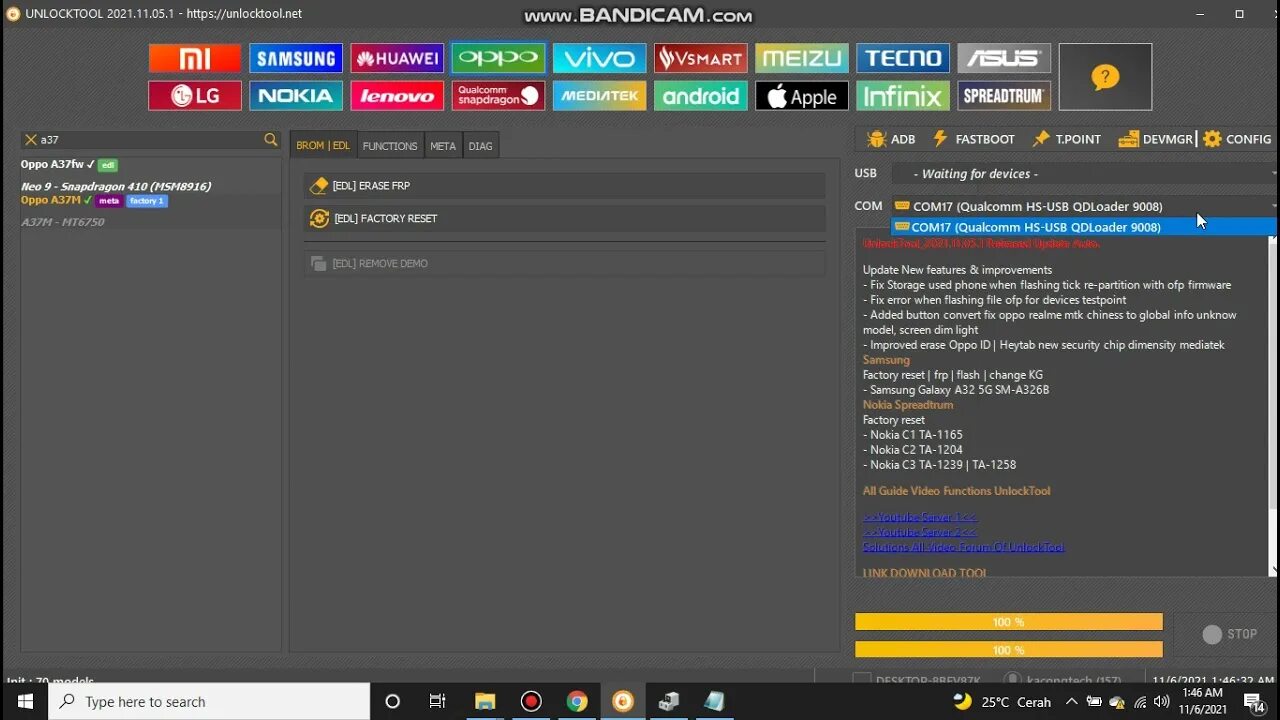Select the Apple brand logo
The height and width of the screenshot is (720, 1280).
[x=801, y=96]
